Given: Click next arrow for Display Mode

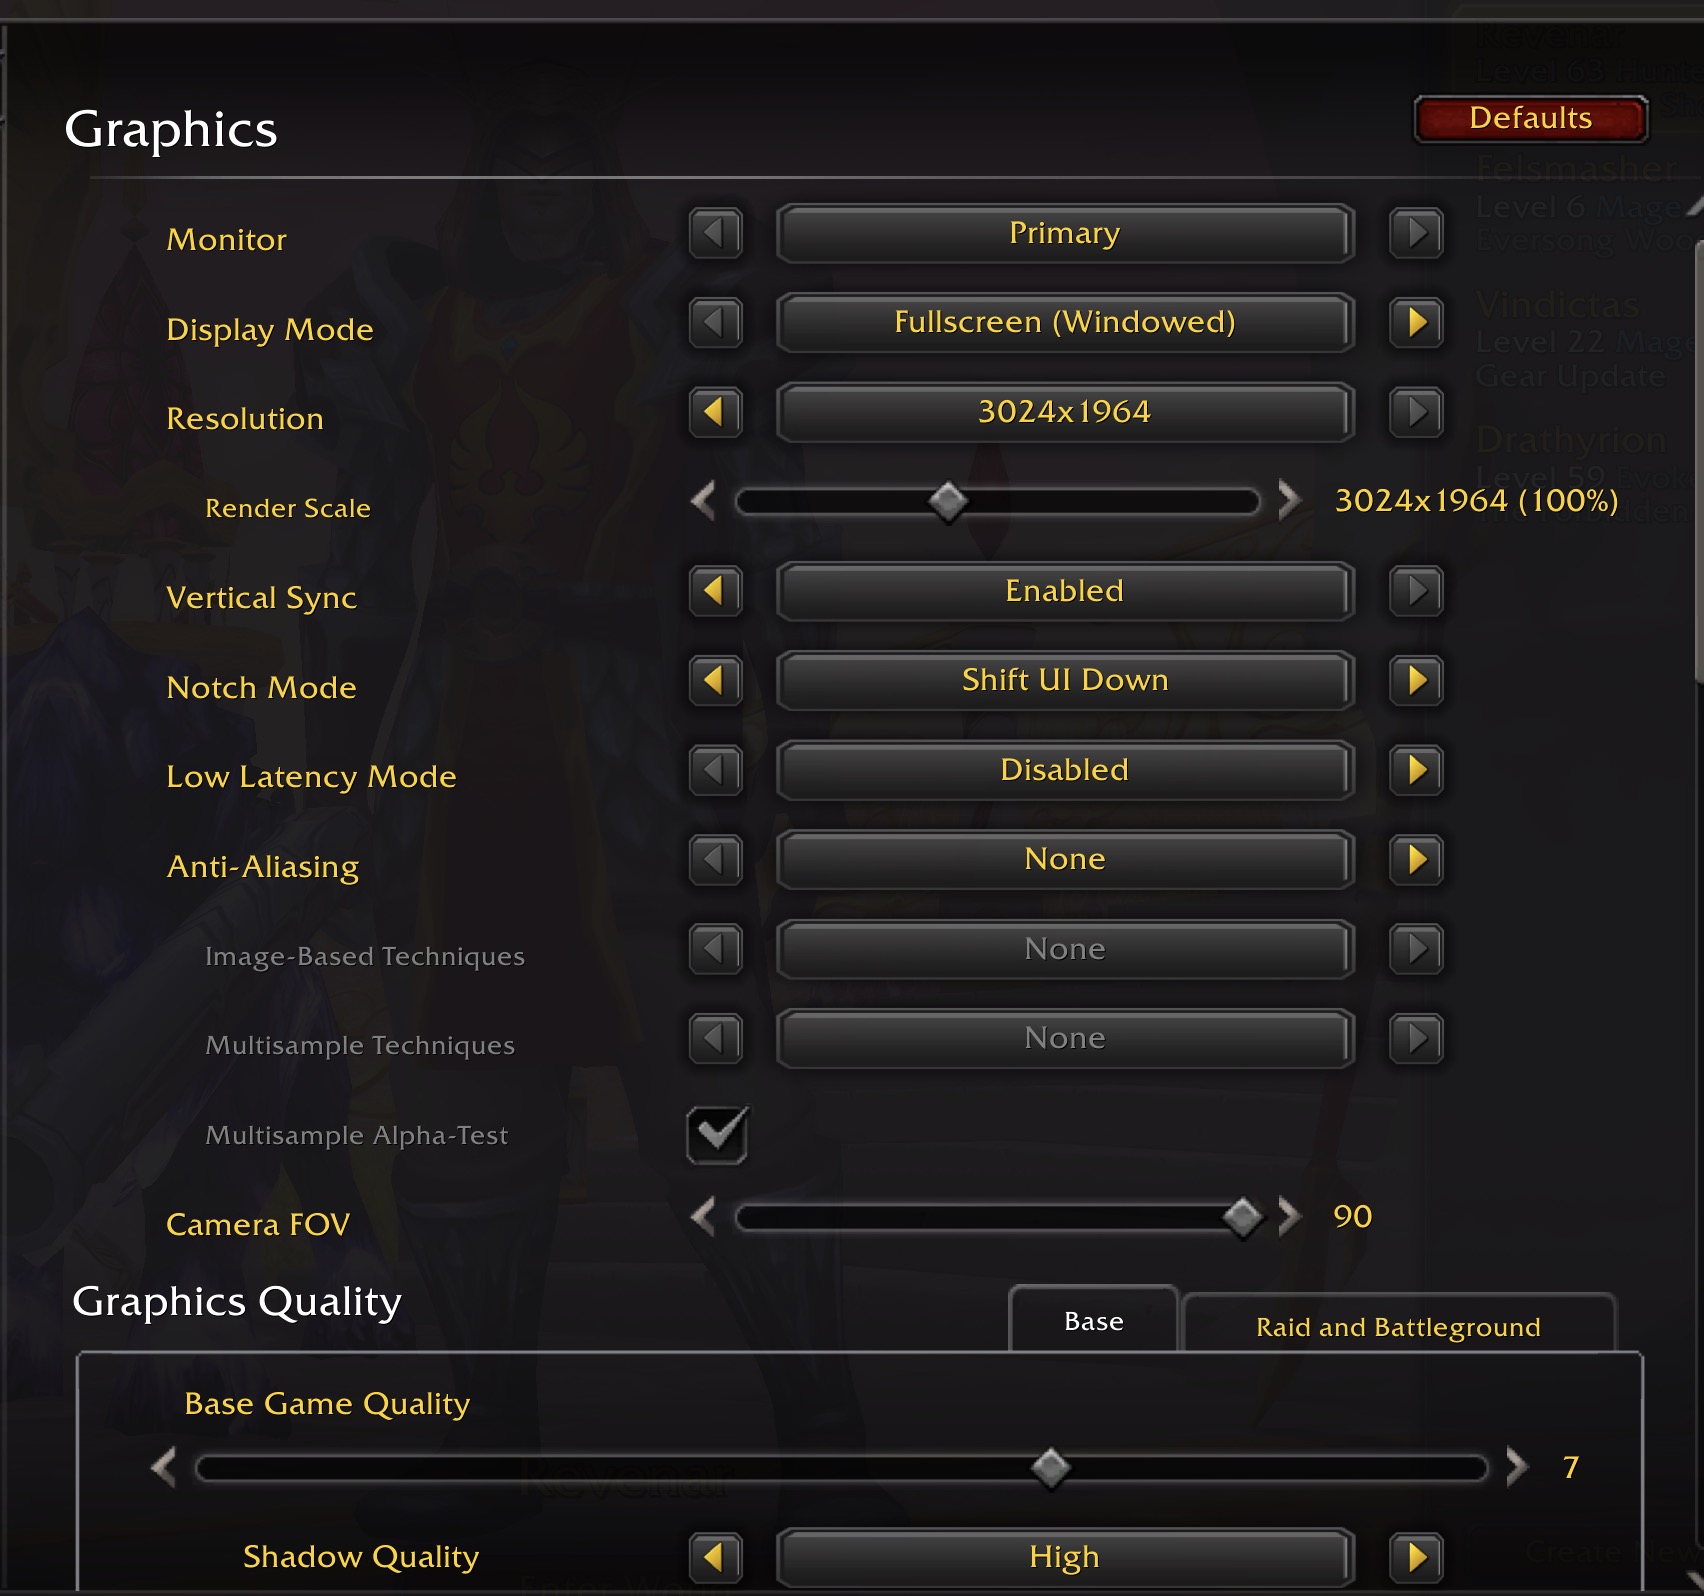Looking at the screenshot, I should click(1416, 322).
